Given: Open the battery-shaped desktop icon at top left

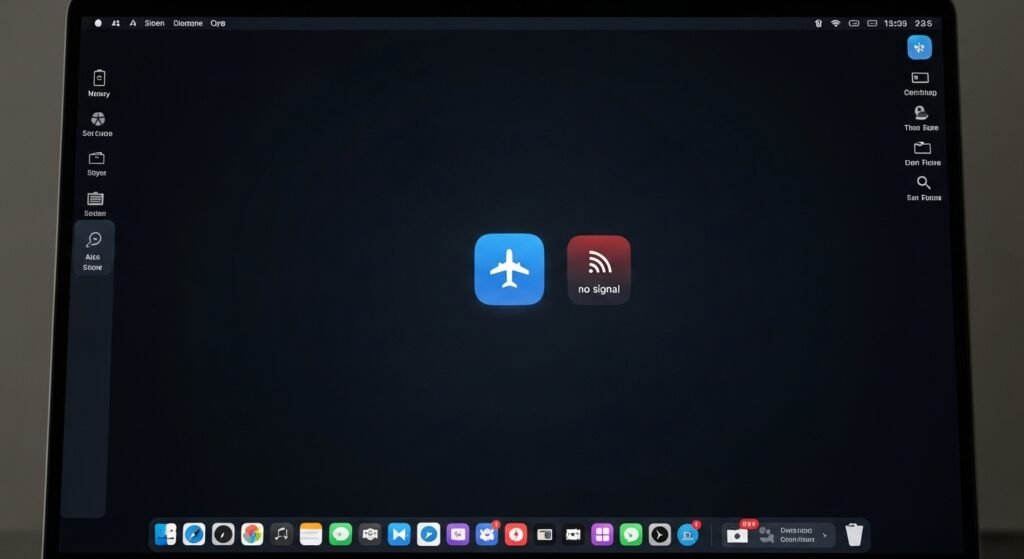Looking at the screenshot, I should (x=98, y=78).
